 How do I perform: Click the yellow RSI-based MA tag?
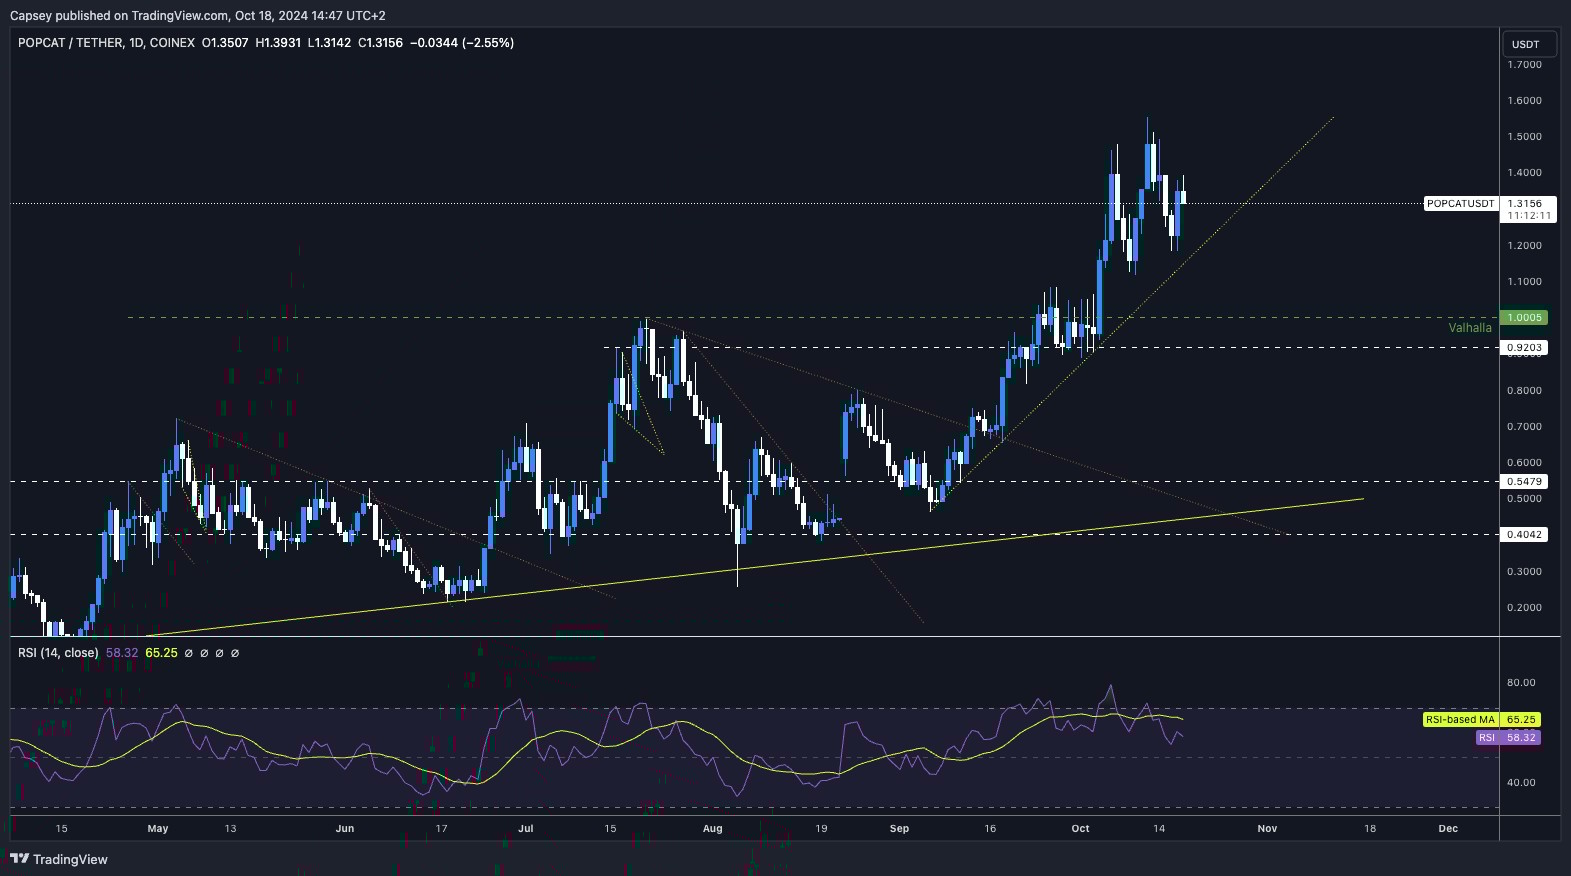(1460, 720)
